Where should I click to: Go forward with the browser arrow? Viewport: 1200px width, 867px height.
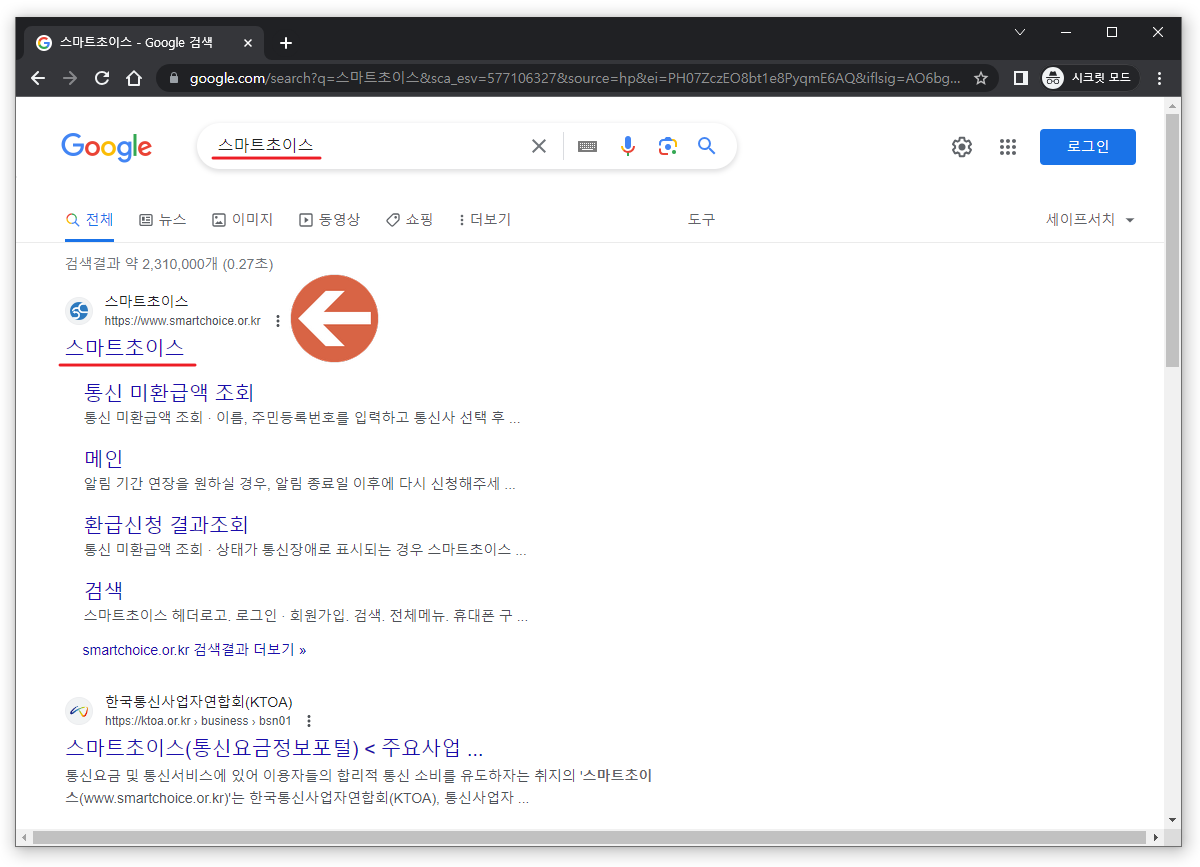coord(69,78)
